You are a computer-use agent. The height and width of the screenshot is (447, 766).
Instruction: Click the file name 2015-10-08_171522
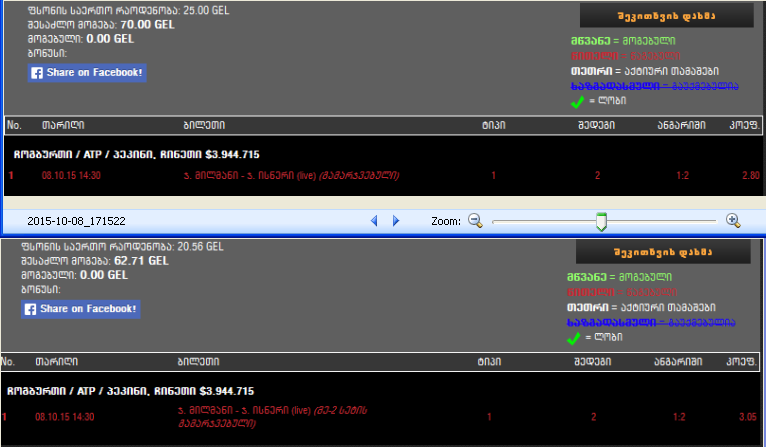pyautogui.click(x=76, y=221)
